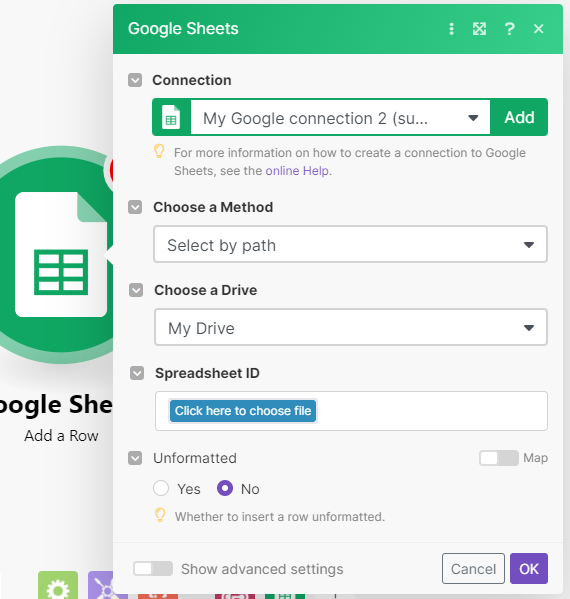Collapse the Unformatted section chevron
This screenshot has width=570, height=599.
[135, 458]
